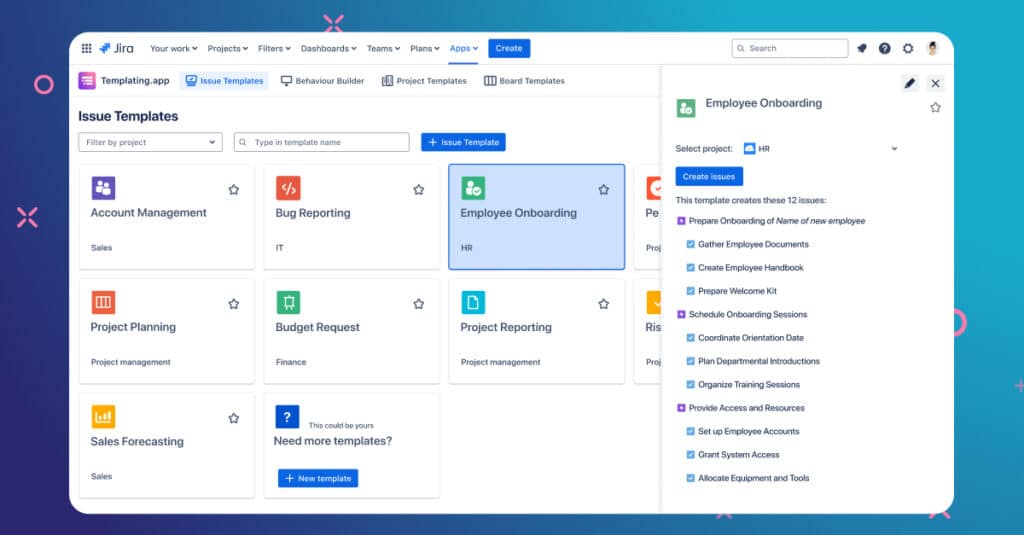Click the Employee Onboarding card icon
This screenshot has height=535, width=1024.
473,188
